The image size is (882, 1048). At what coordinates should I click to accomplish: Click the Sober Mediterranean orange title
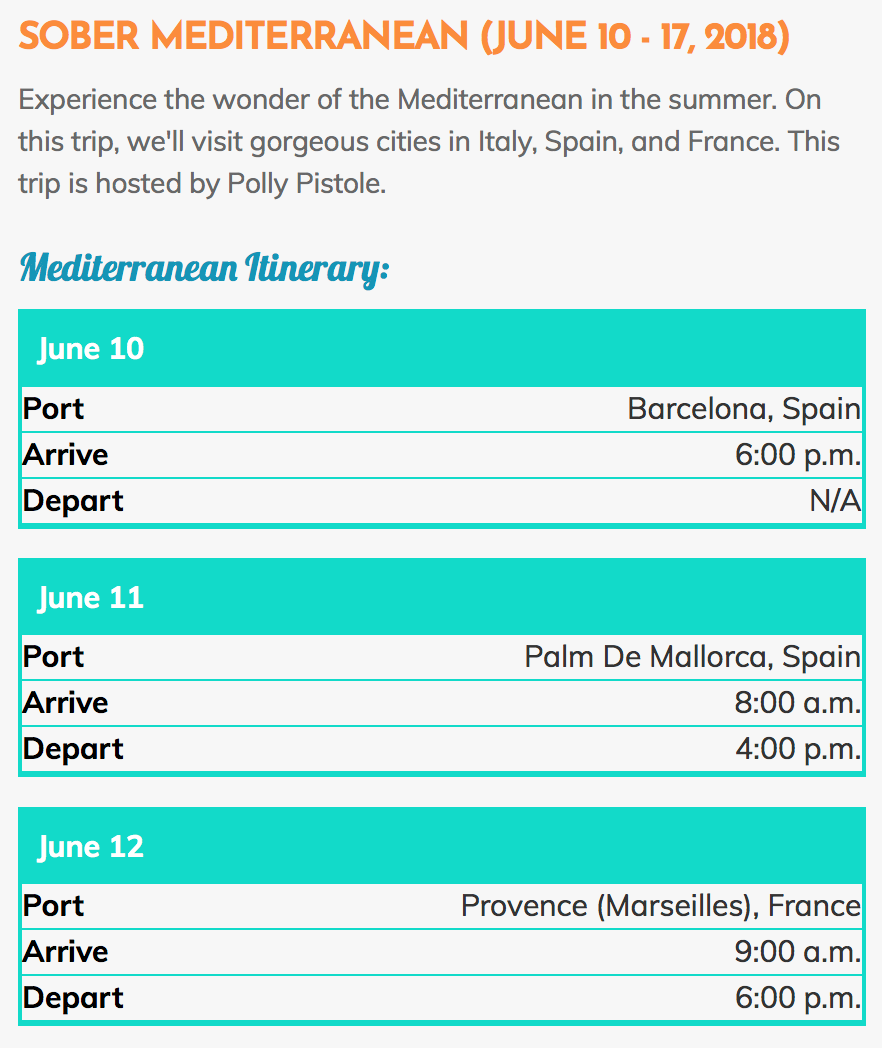[x=404, y=37]
